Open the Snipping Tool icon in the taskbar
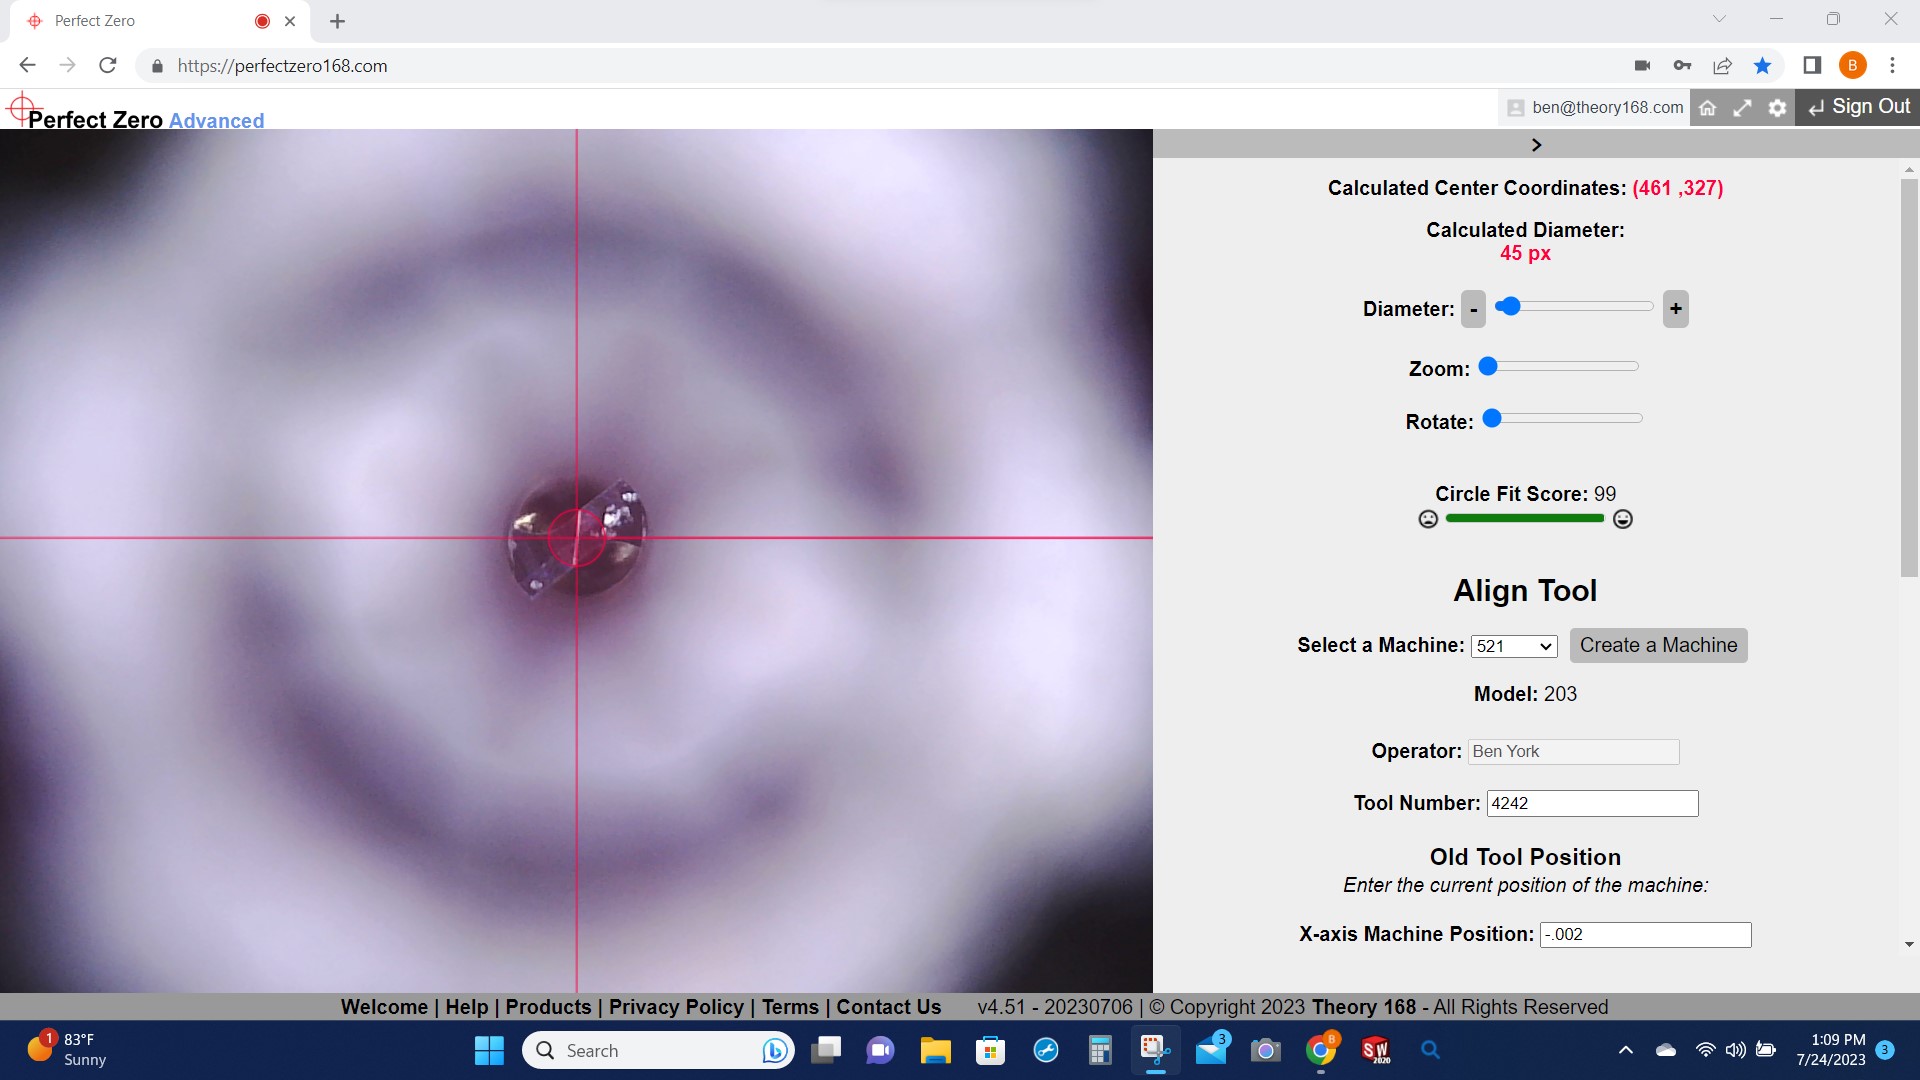 pos(1155,1050)
